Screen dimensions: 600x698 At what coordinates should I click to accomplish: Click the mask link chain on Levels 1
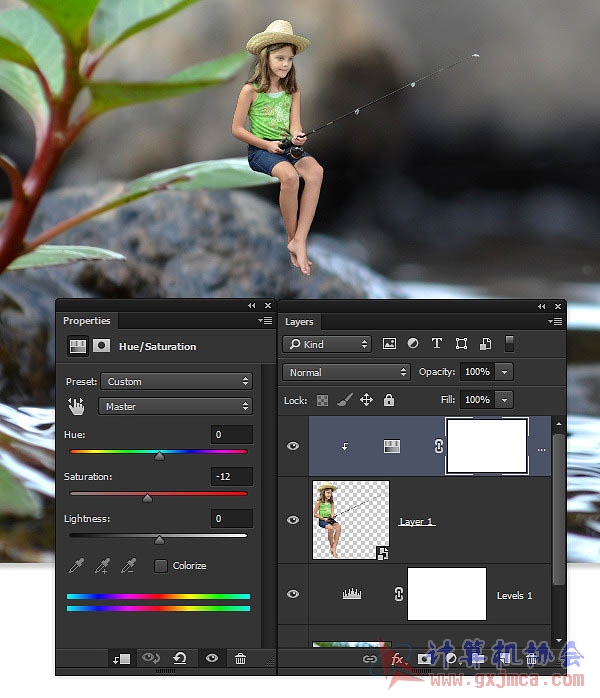pos(399,594)
